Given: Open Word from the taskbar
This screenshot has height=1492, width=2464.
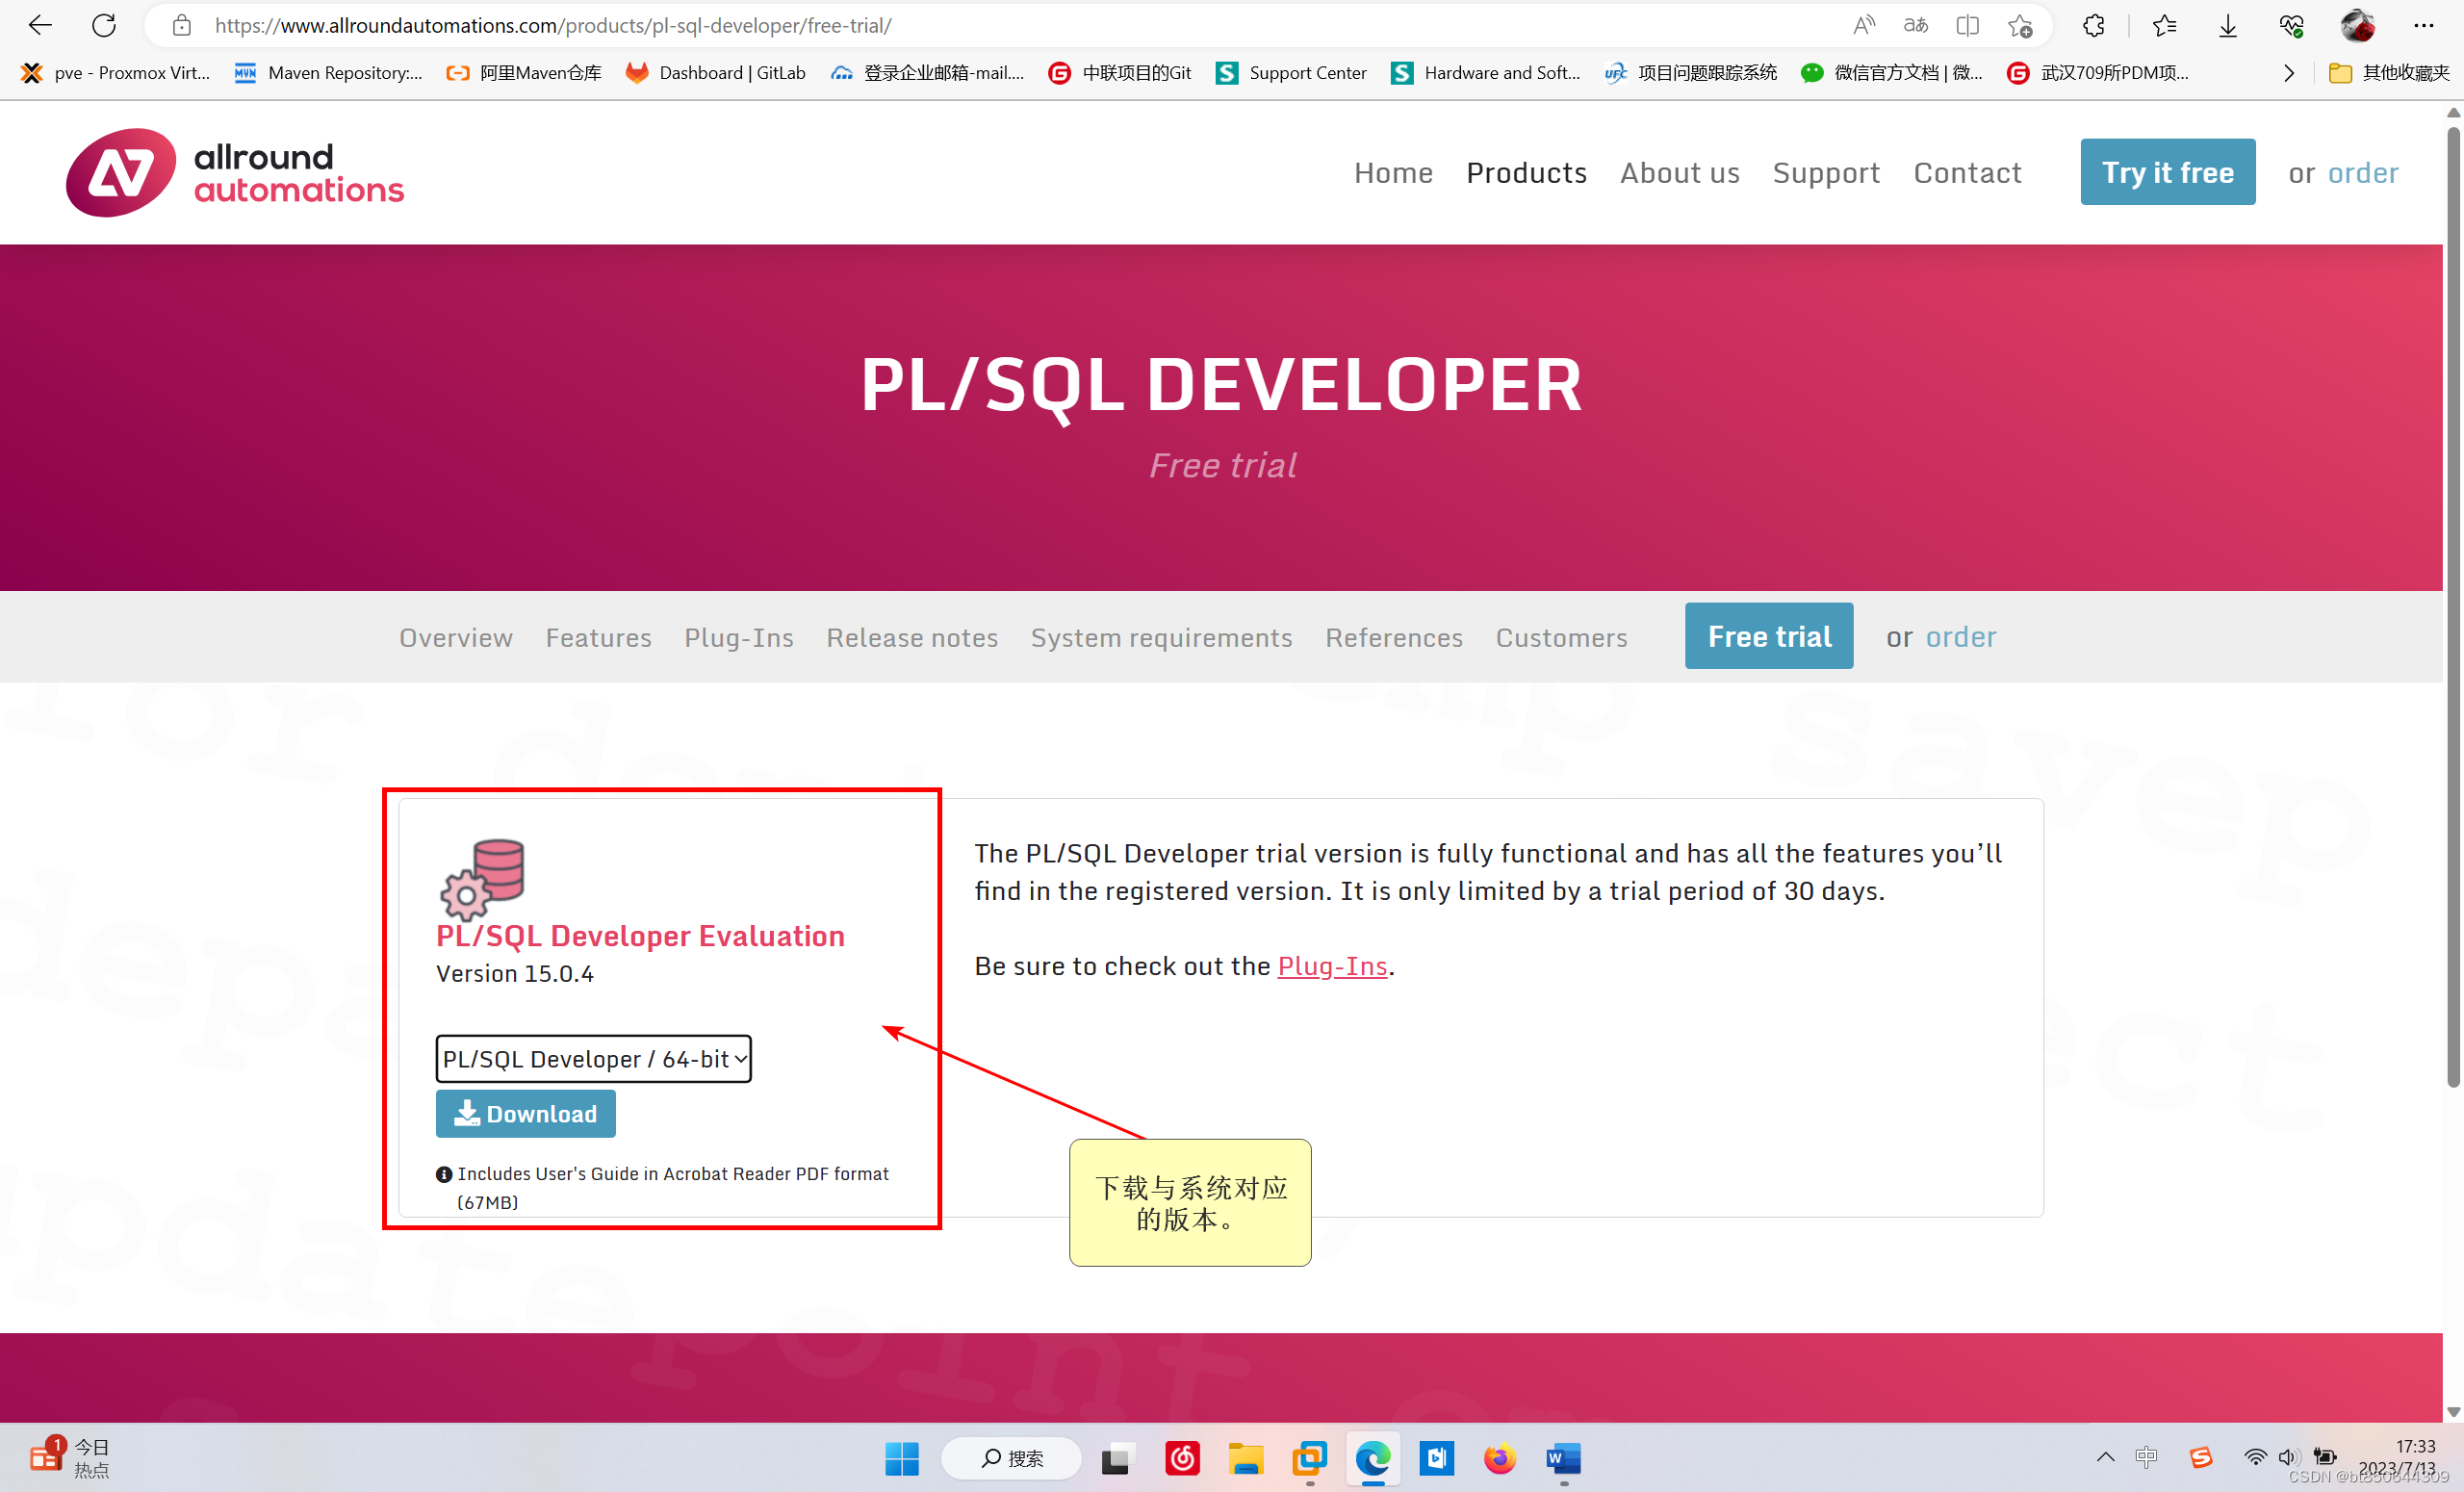Looking at the screenshot, I should (1563, 1458).
